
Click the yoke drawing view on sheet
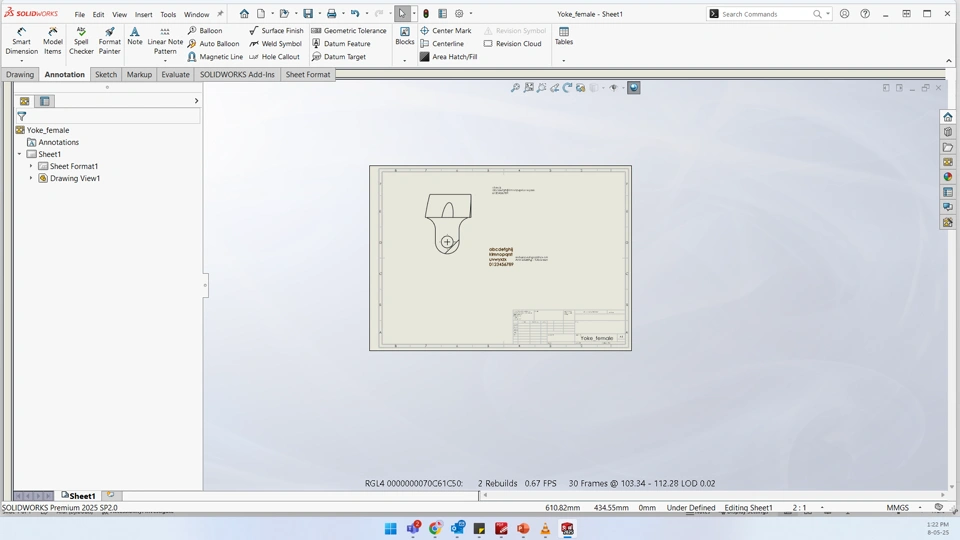pos(448,223)
